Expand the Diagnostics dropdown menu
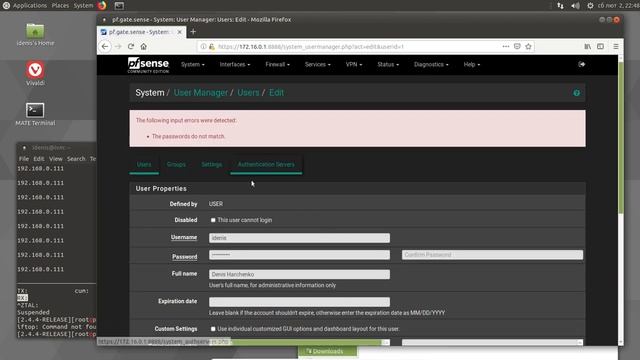Screen dimensions: 640x360 coord(431,64)
